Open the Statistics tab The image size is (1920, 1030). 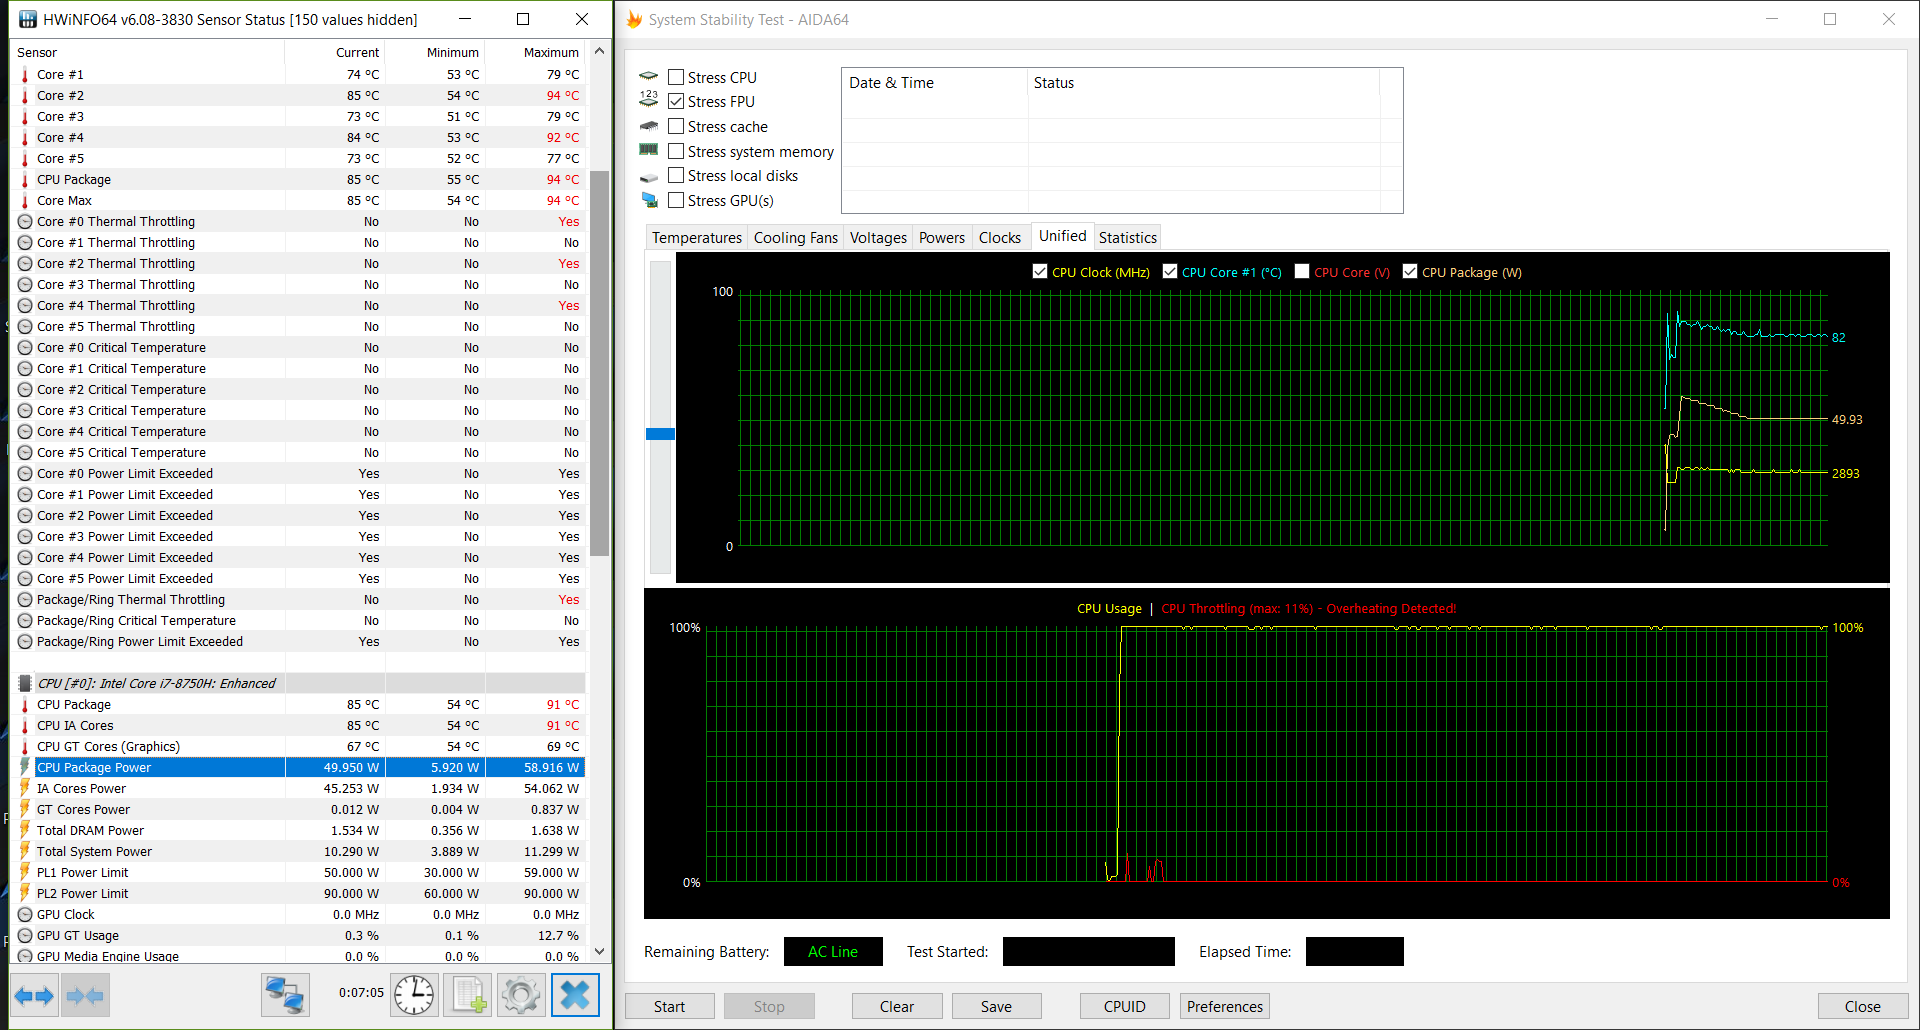pos(1127,237)
